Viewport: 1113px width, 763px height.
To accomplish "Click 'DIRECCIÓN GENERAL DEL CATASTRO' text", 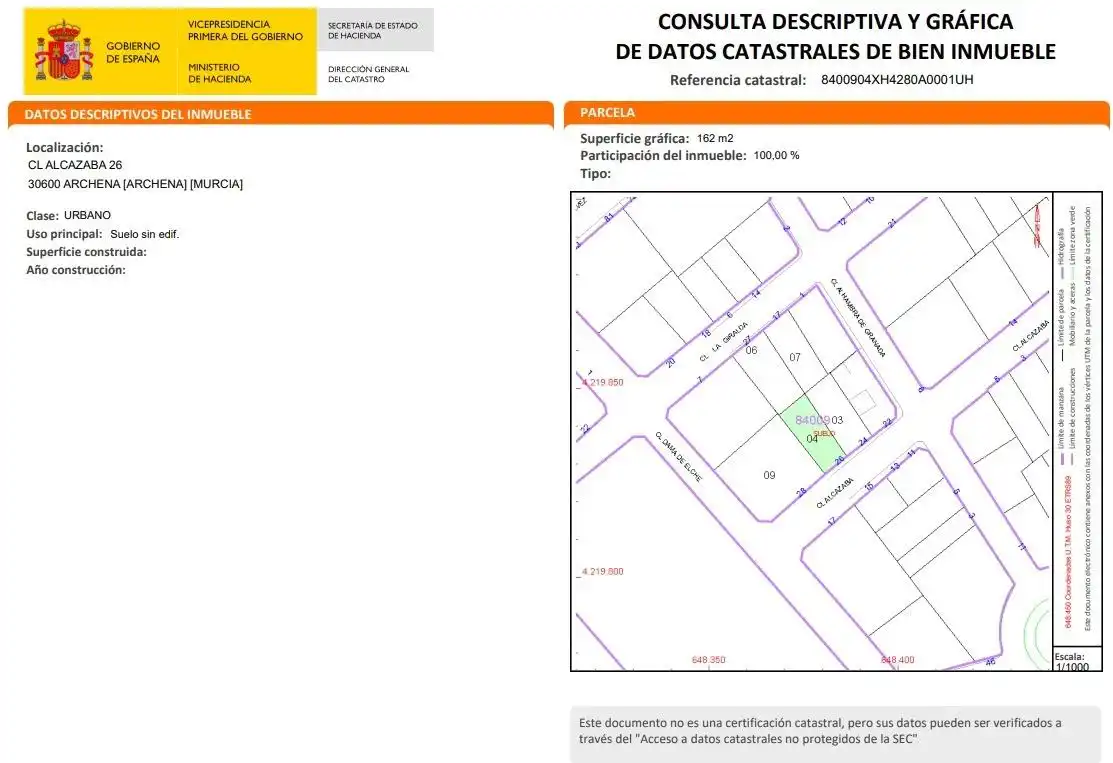I will click(x=368, y=74).
